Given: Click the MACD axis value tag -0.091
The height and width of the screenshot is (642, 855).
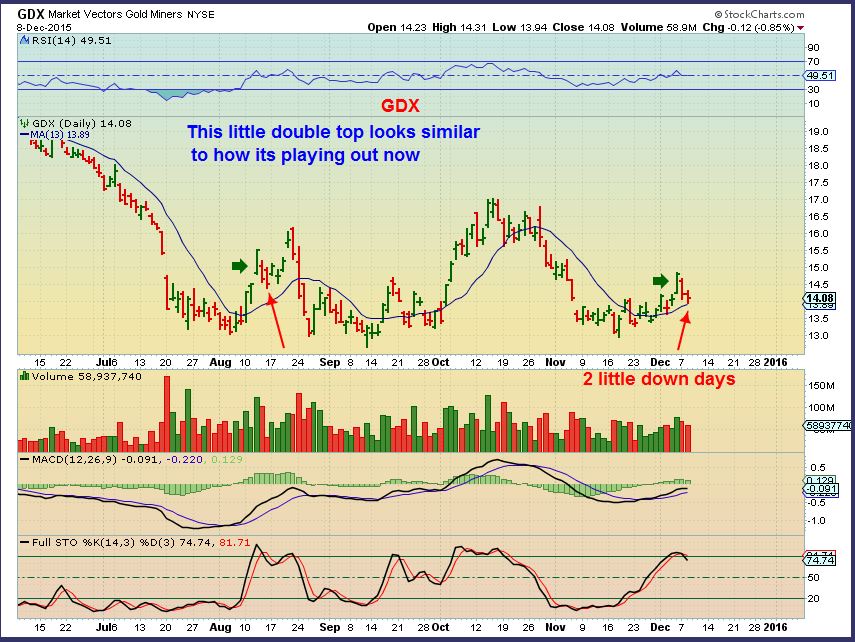Looking at the screenshot, I should pos(821,489).
